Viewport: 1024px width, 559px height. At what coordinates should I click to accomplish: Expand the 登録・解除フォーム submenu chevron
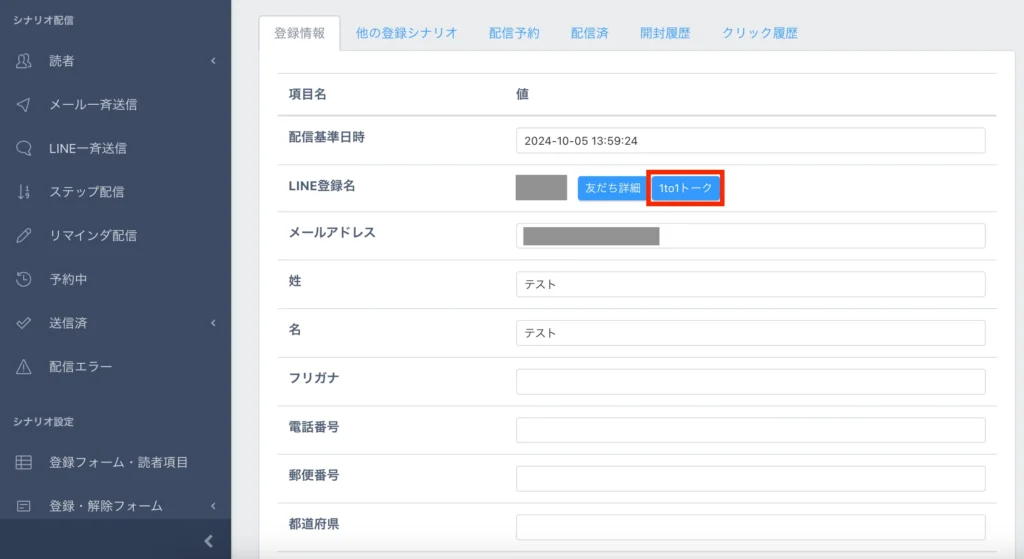click(x=214, y=506)
